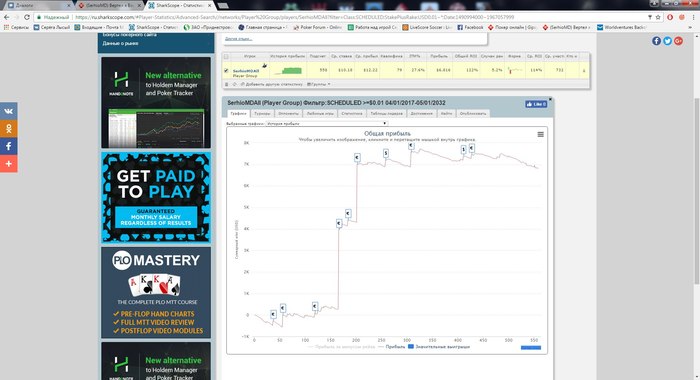The width and height of the screenshot is (700, 380).
Task: Click the Facebook Like button in the panel header
Action: 536,104
